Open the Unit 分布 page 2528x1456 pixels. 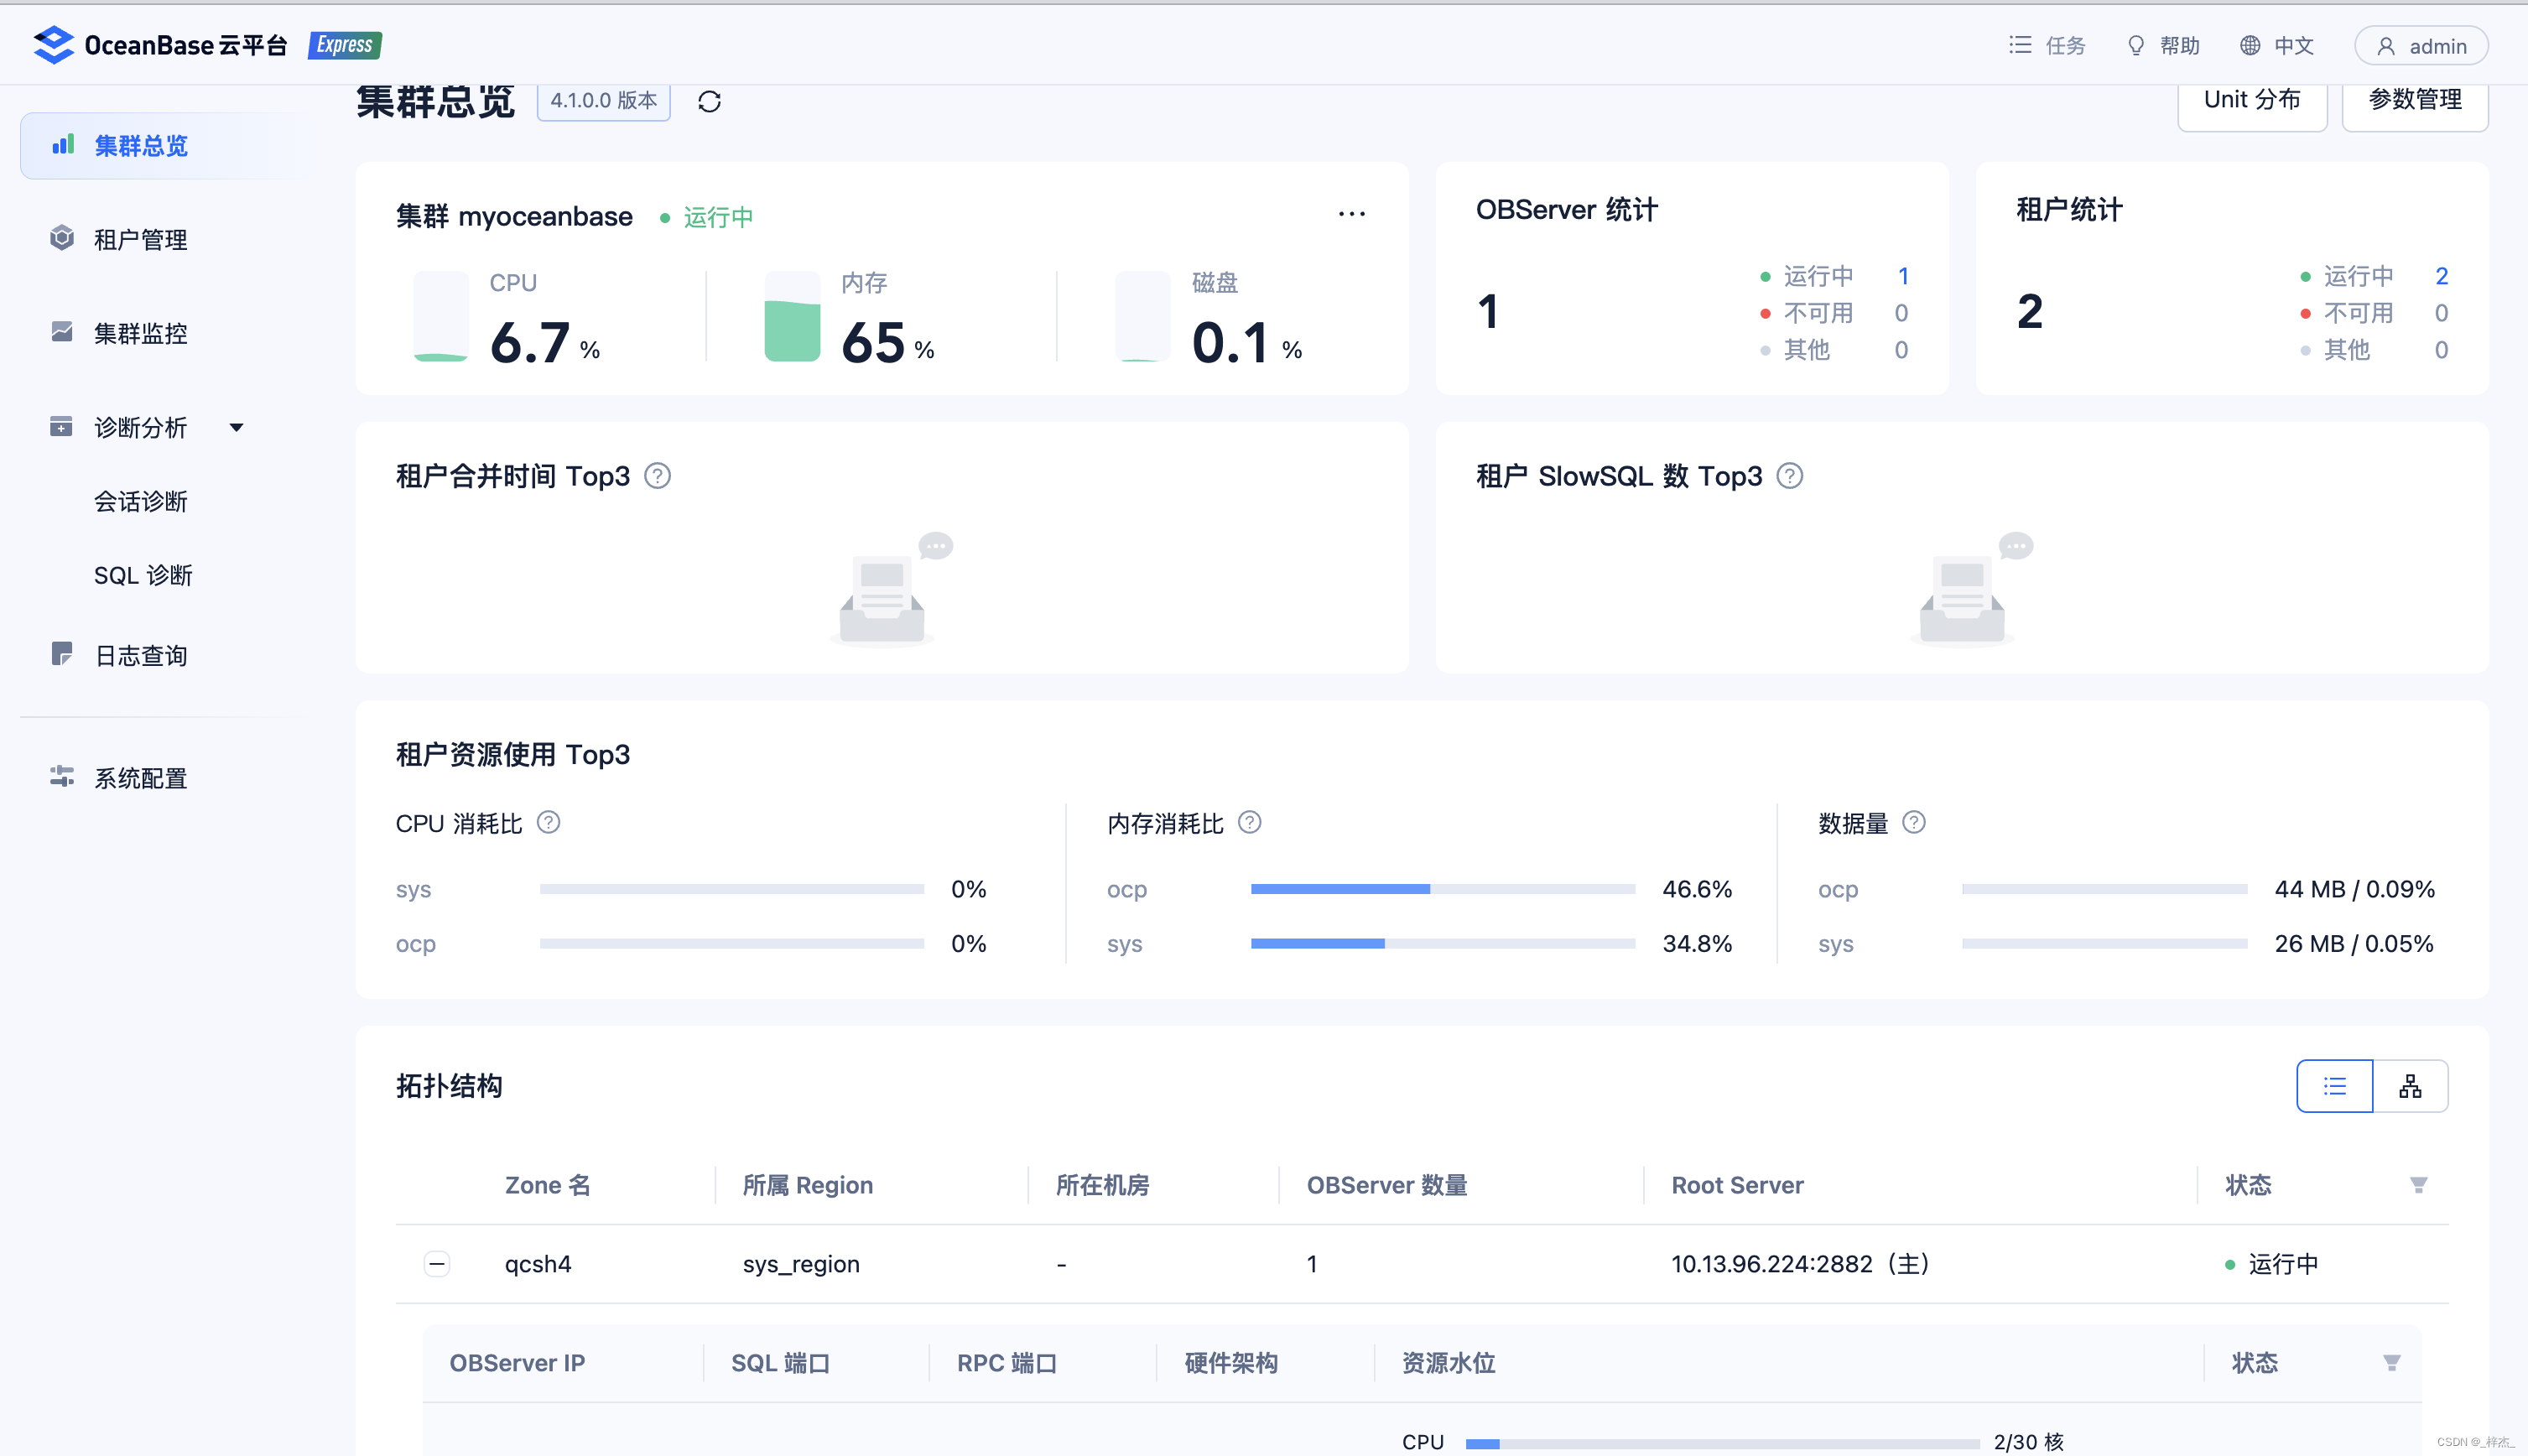pos(2251,100)
